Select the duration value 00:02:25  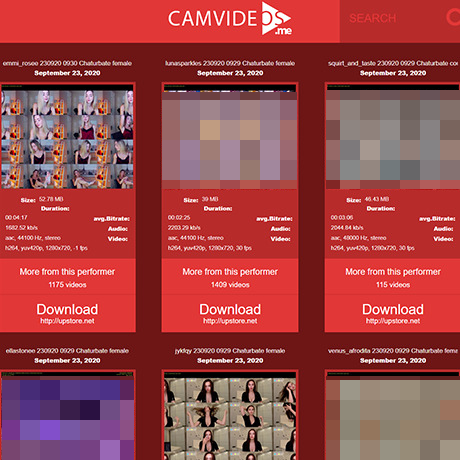179,218
